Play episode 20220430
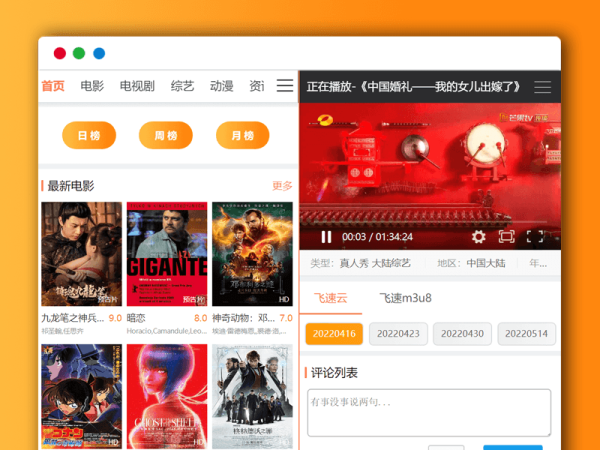Viewport: 600px width, 450px height. (462, 334)
